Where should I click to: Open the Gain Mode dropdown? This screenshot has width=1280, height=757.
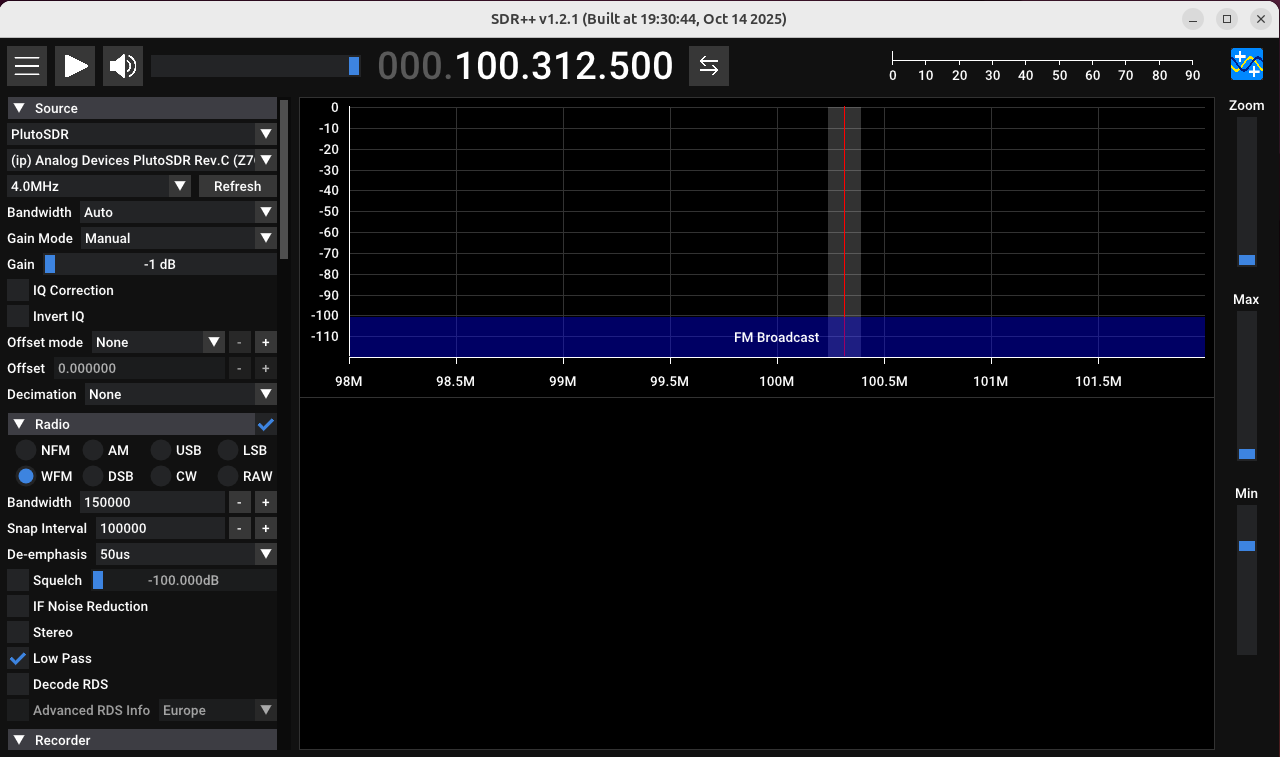click(x=178, y=238)
